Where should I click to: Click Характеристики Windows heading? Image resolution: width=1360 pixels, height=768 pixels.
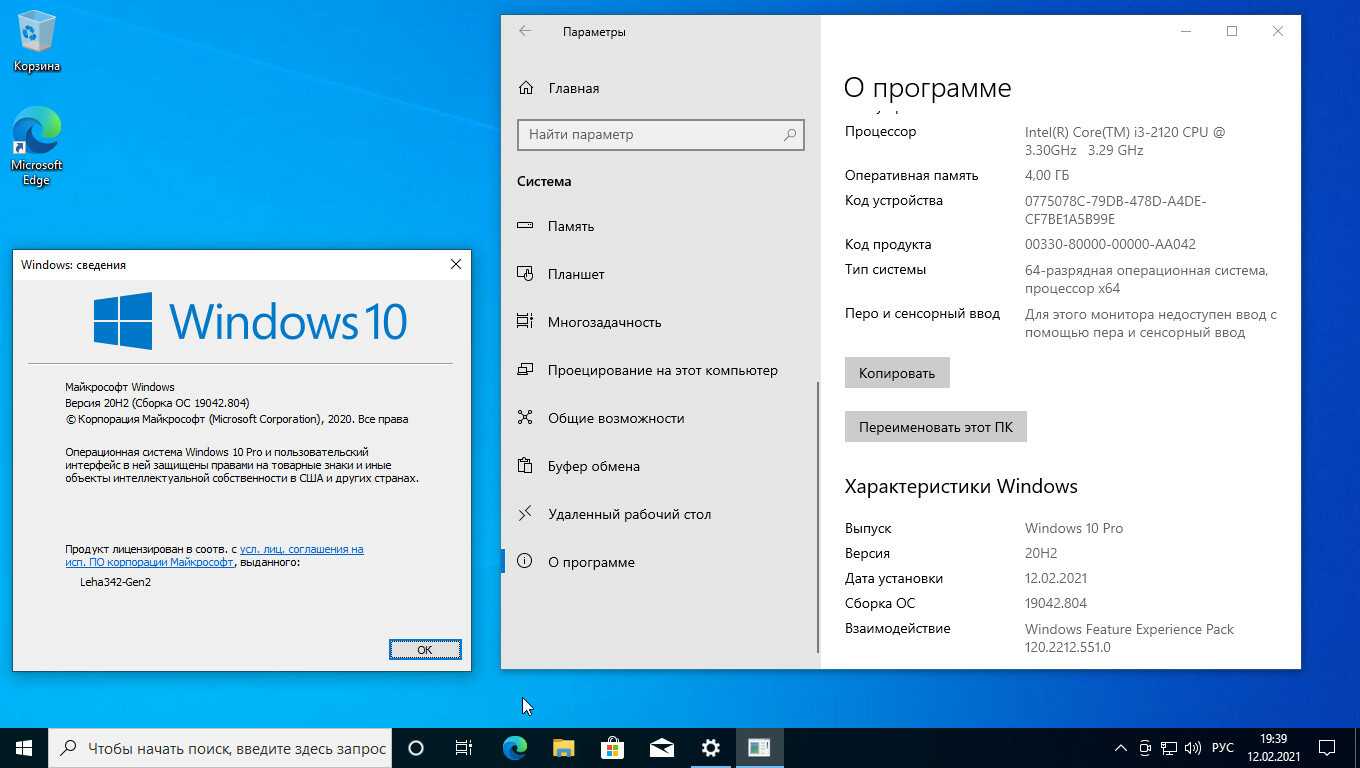[961, 487]
